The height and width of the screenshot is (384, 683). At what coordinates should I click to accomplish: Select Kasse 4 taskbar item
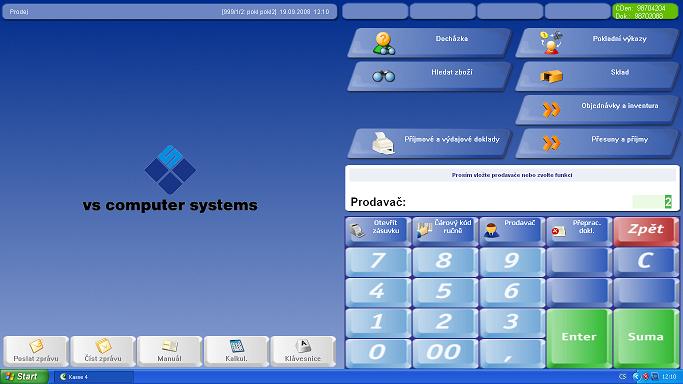coord(94,377)
